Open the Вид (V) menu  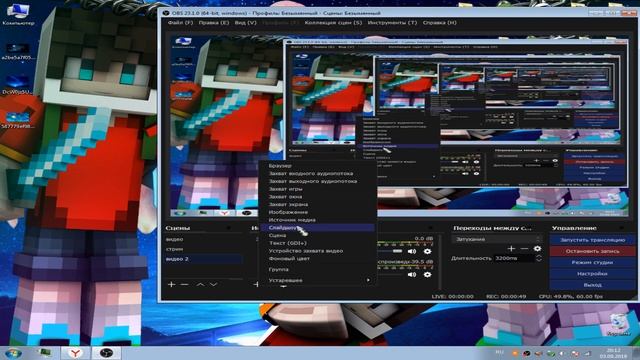tap(245, 23)
